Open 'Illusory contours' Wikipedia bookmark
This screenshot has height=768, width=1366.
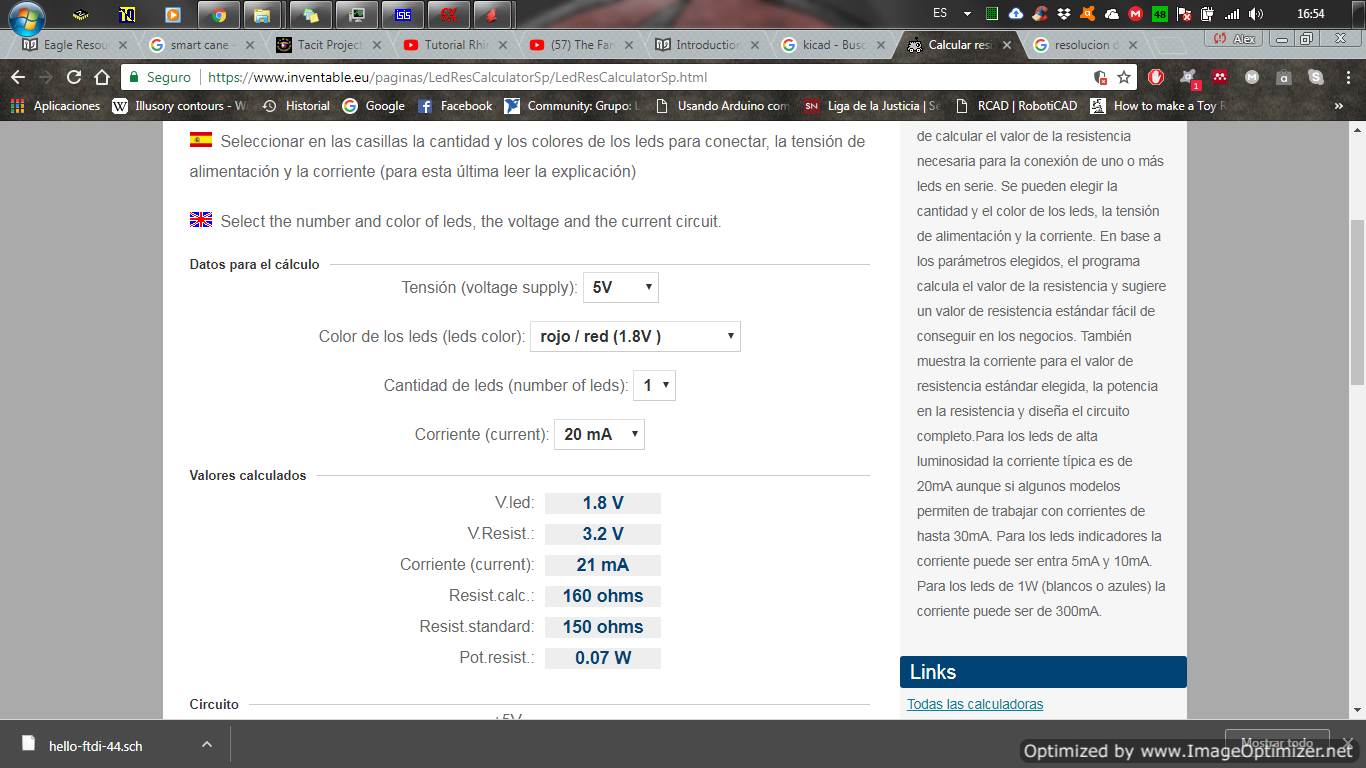coord(180,105)
